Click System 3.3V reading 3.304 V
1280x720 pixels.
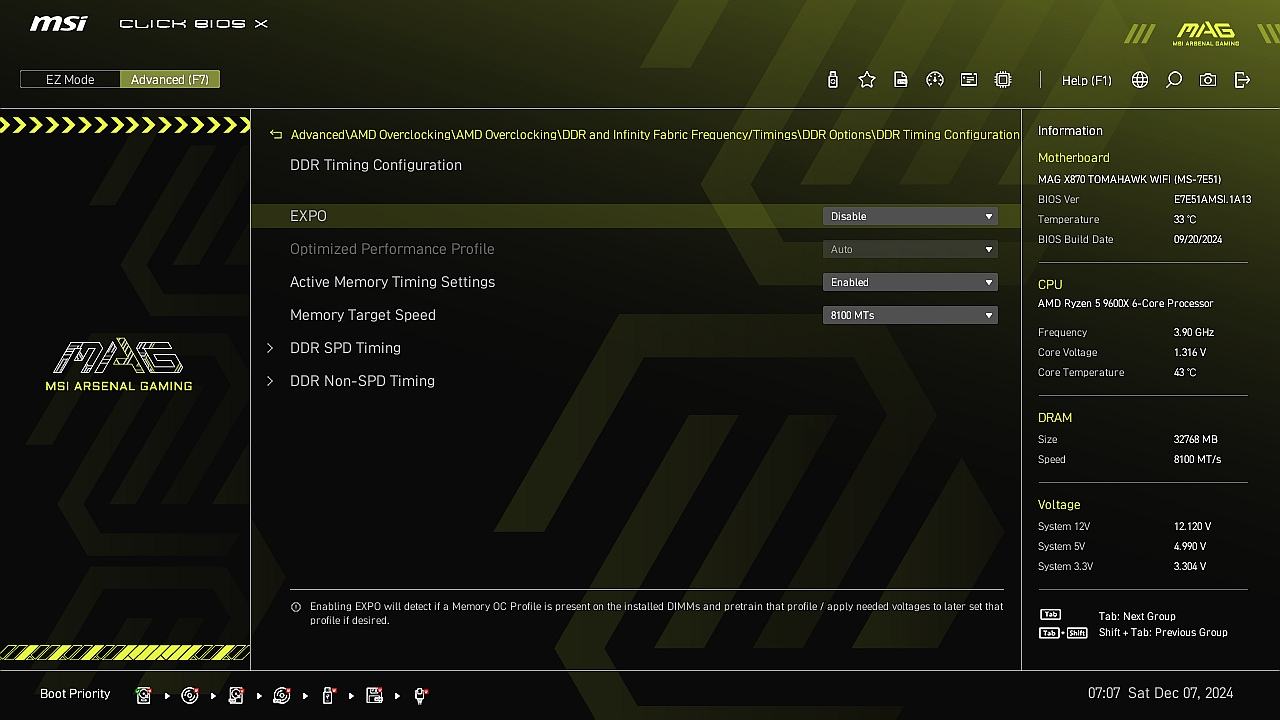click(1190, 566)
